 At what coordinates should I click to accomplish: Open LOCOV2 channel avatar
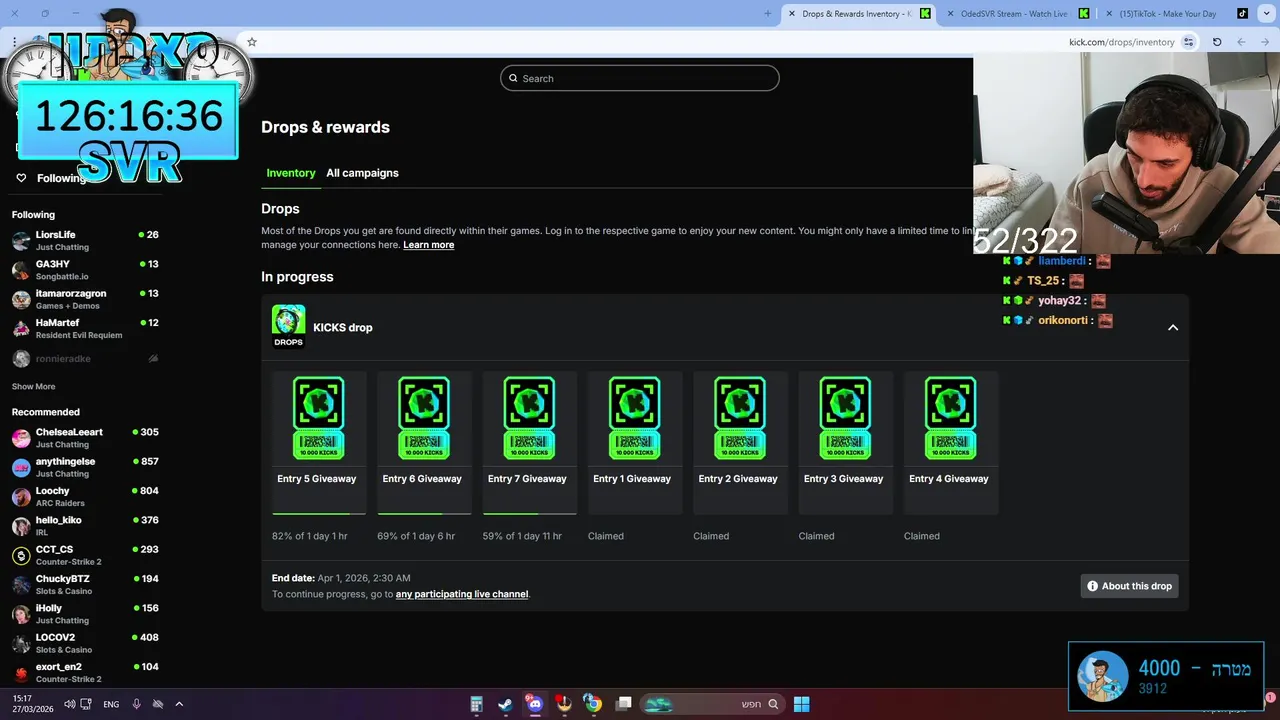21,643
